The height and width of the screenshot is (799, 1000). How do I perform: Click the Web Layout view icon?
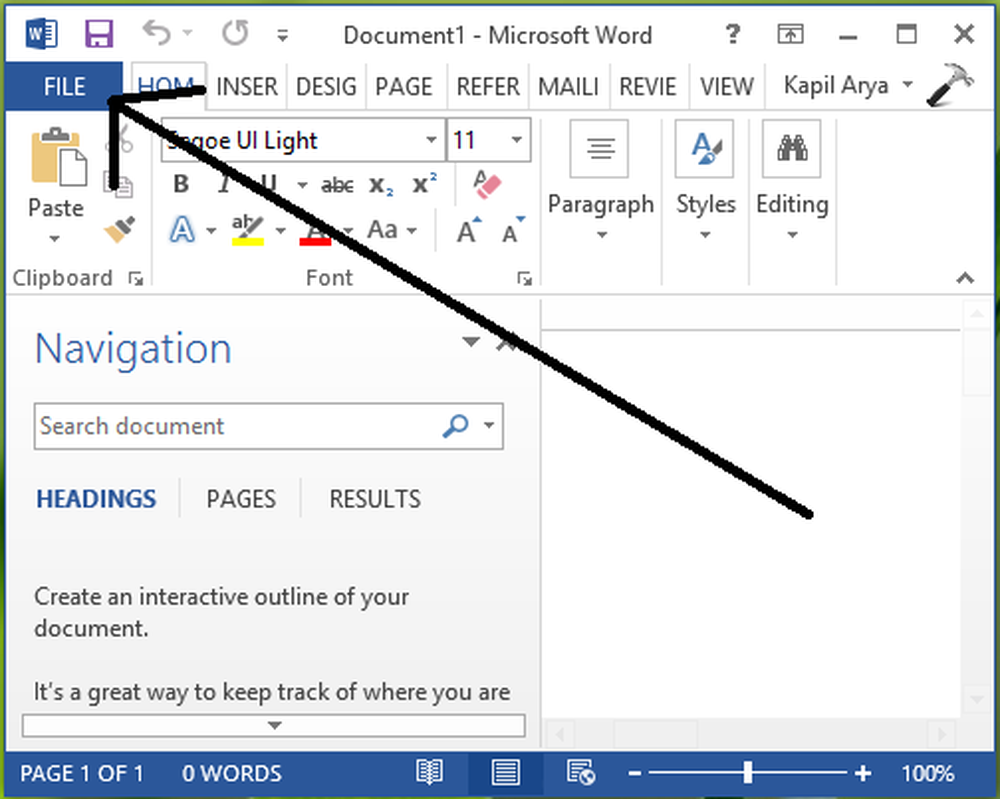[x=580, y=773]
